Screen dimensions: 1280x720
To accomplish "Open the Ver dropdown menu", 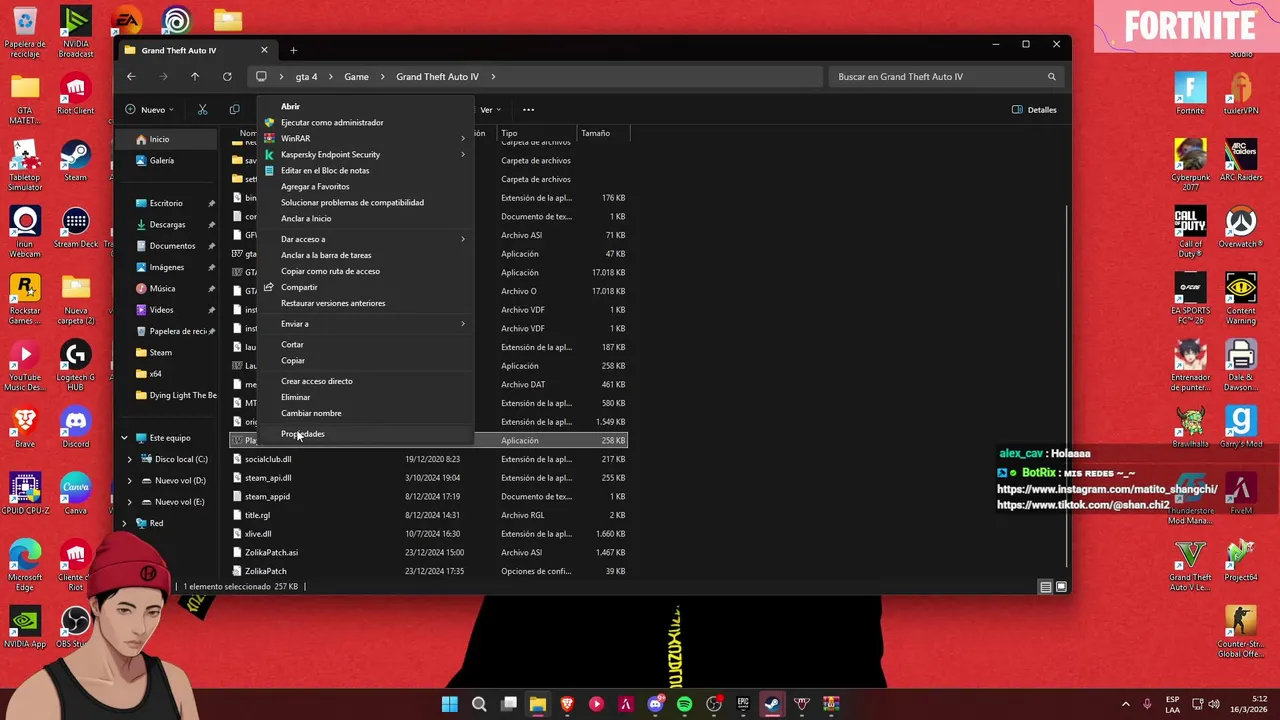I will [491, 110].
